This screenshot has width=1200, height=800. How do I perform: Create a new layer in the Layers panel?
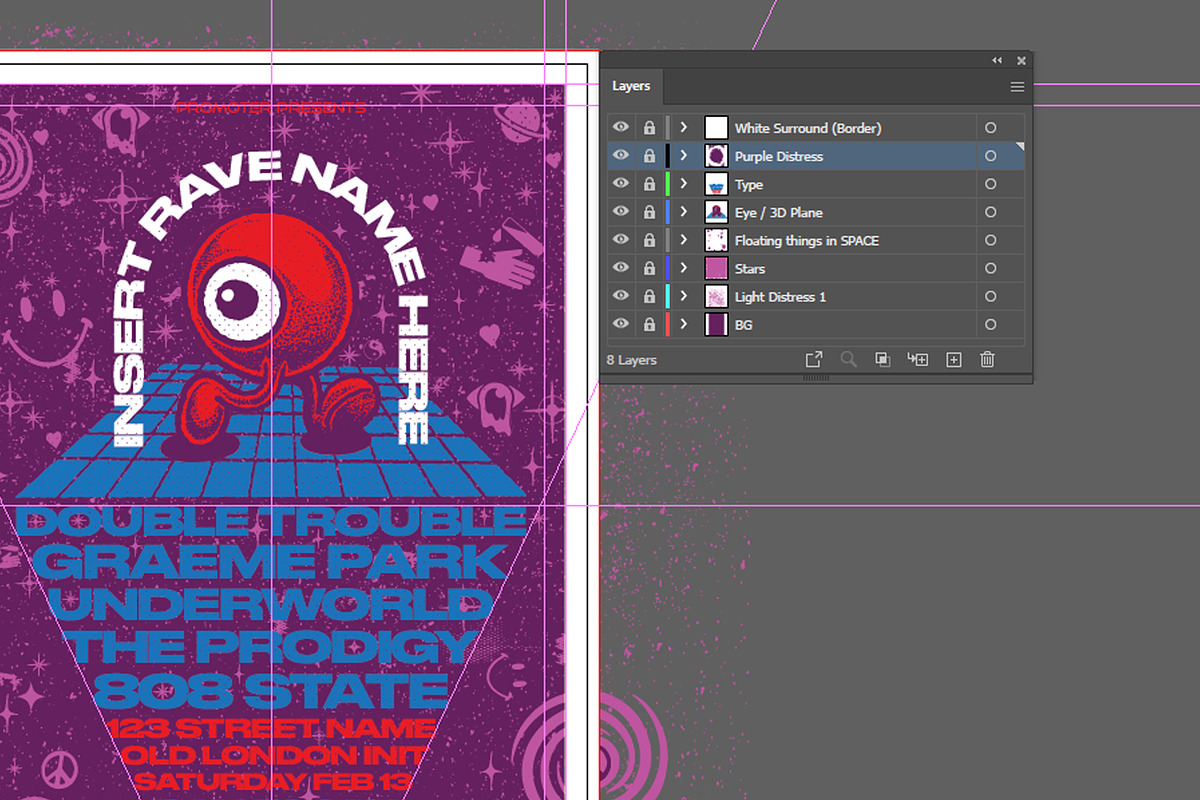[x=952, y=359]
